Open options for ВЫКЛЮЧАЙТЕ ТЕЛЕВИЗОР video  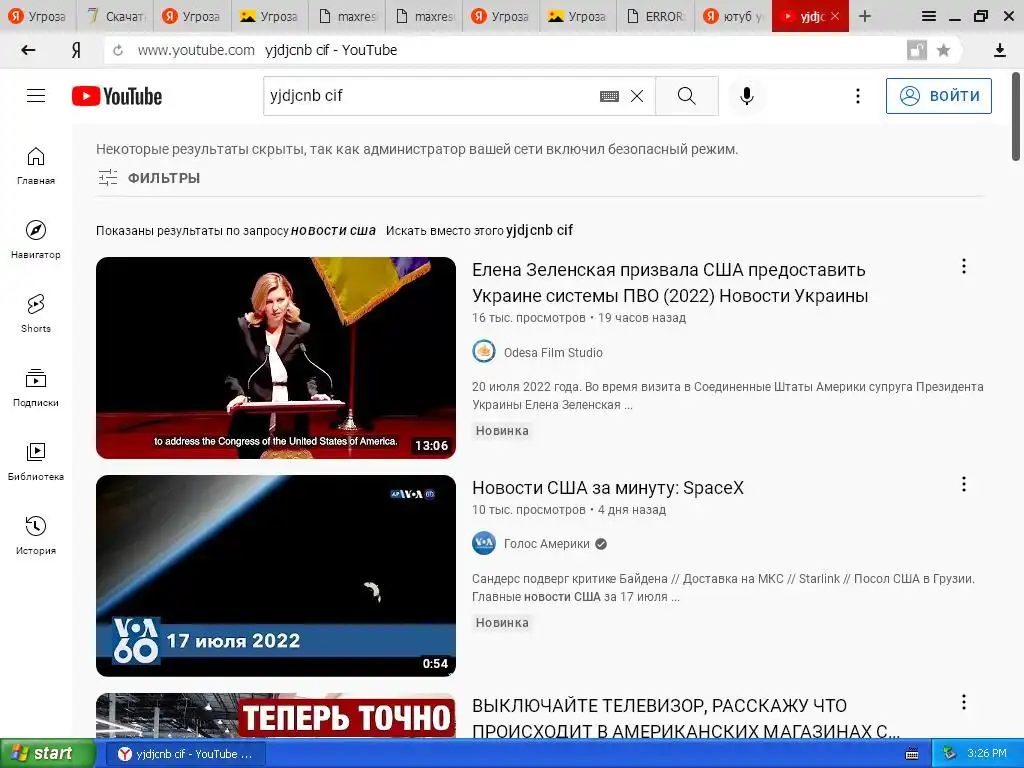[963, 702]
